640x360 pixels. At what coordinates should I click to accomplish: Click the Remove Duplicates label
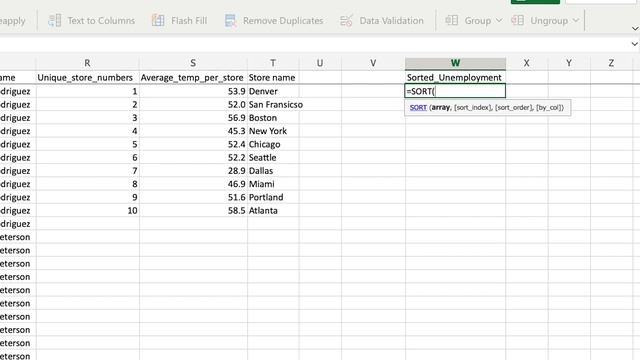(x=283, y=20)
